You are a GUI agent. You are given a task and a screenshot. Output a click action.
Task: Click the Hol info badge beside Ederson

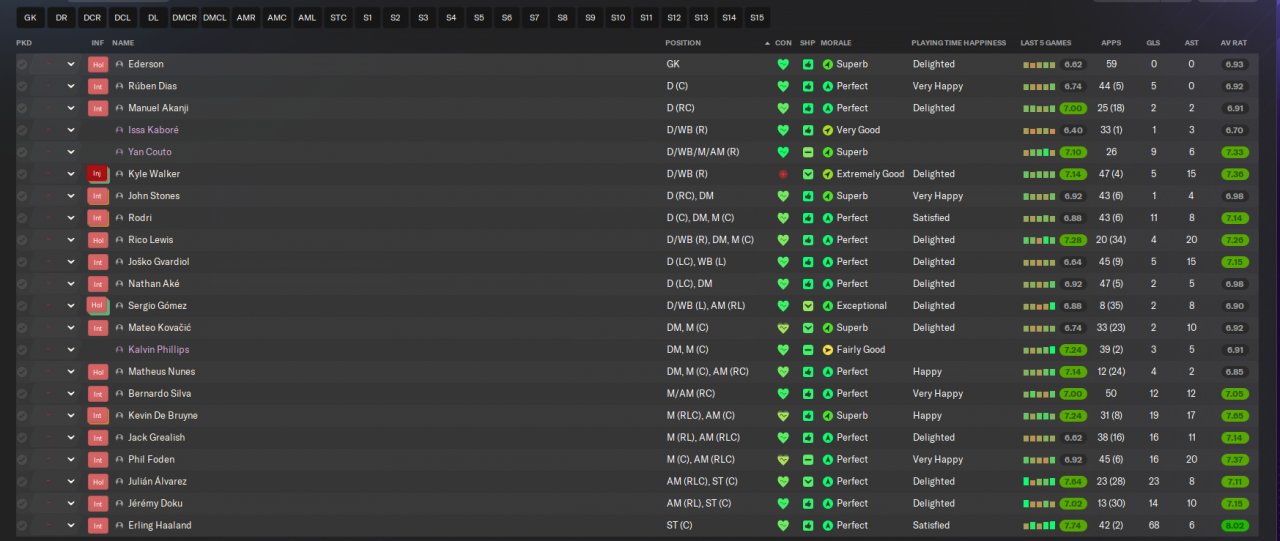(97, 64)
